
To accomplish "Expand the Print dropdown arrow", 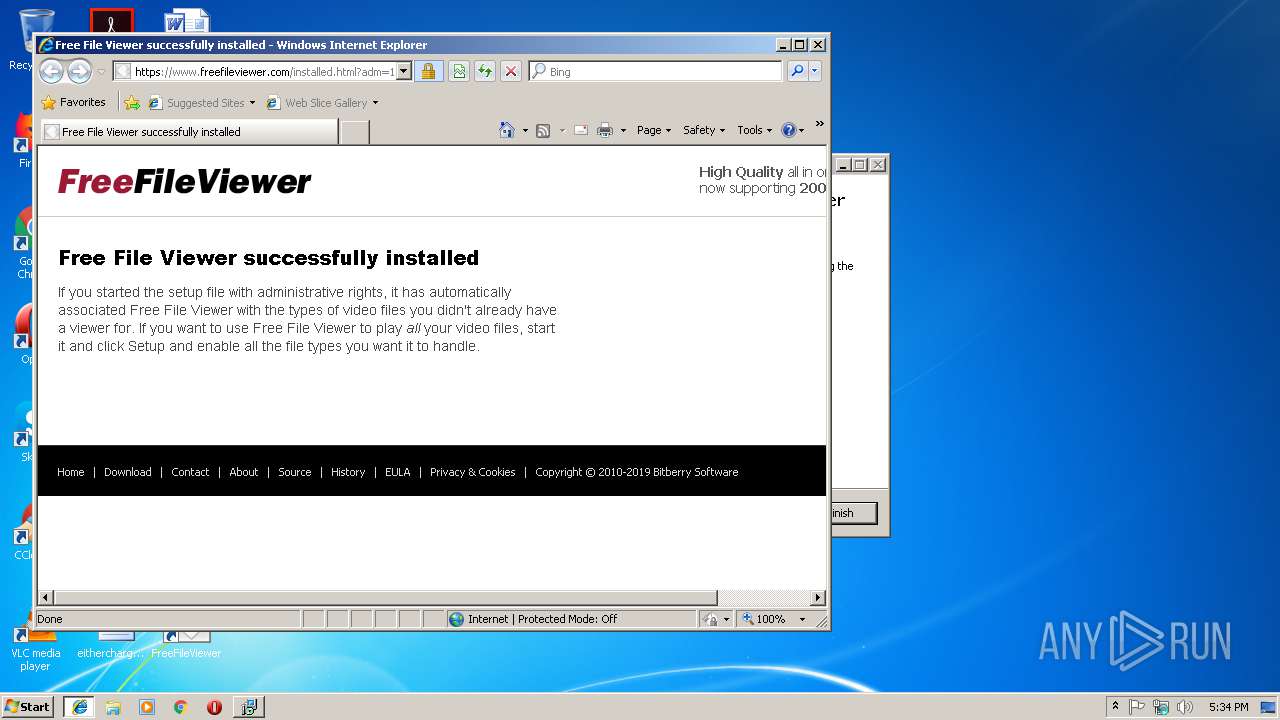I will point(623,130).
